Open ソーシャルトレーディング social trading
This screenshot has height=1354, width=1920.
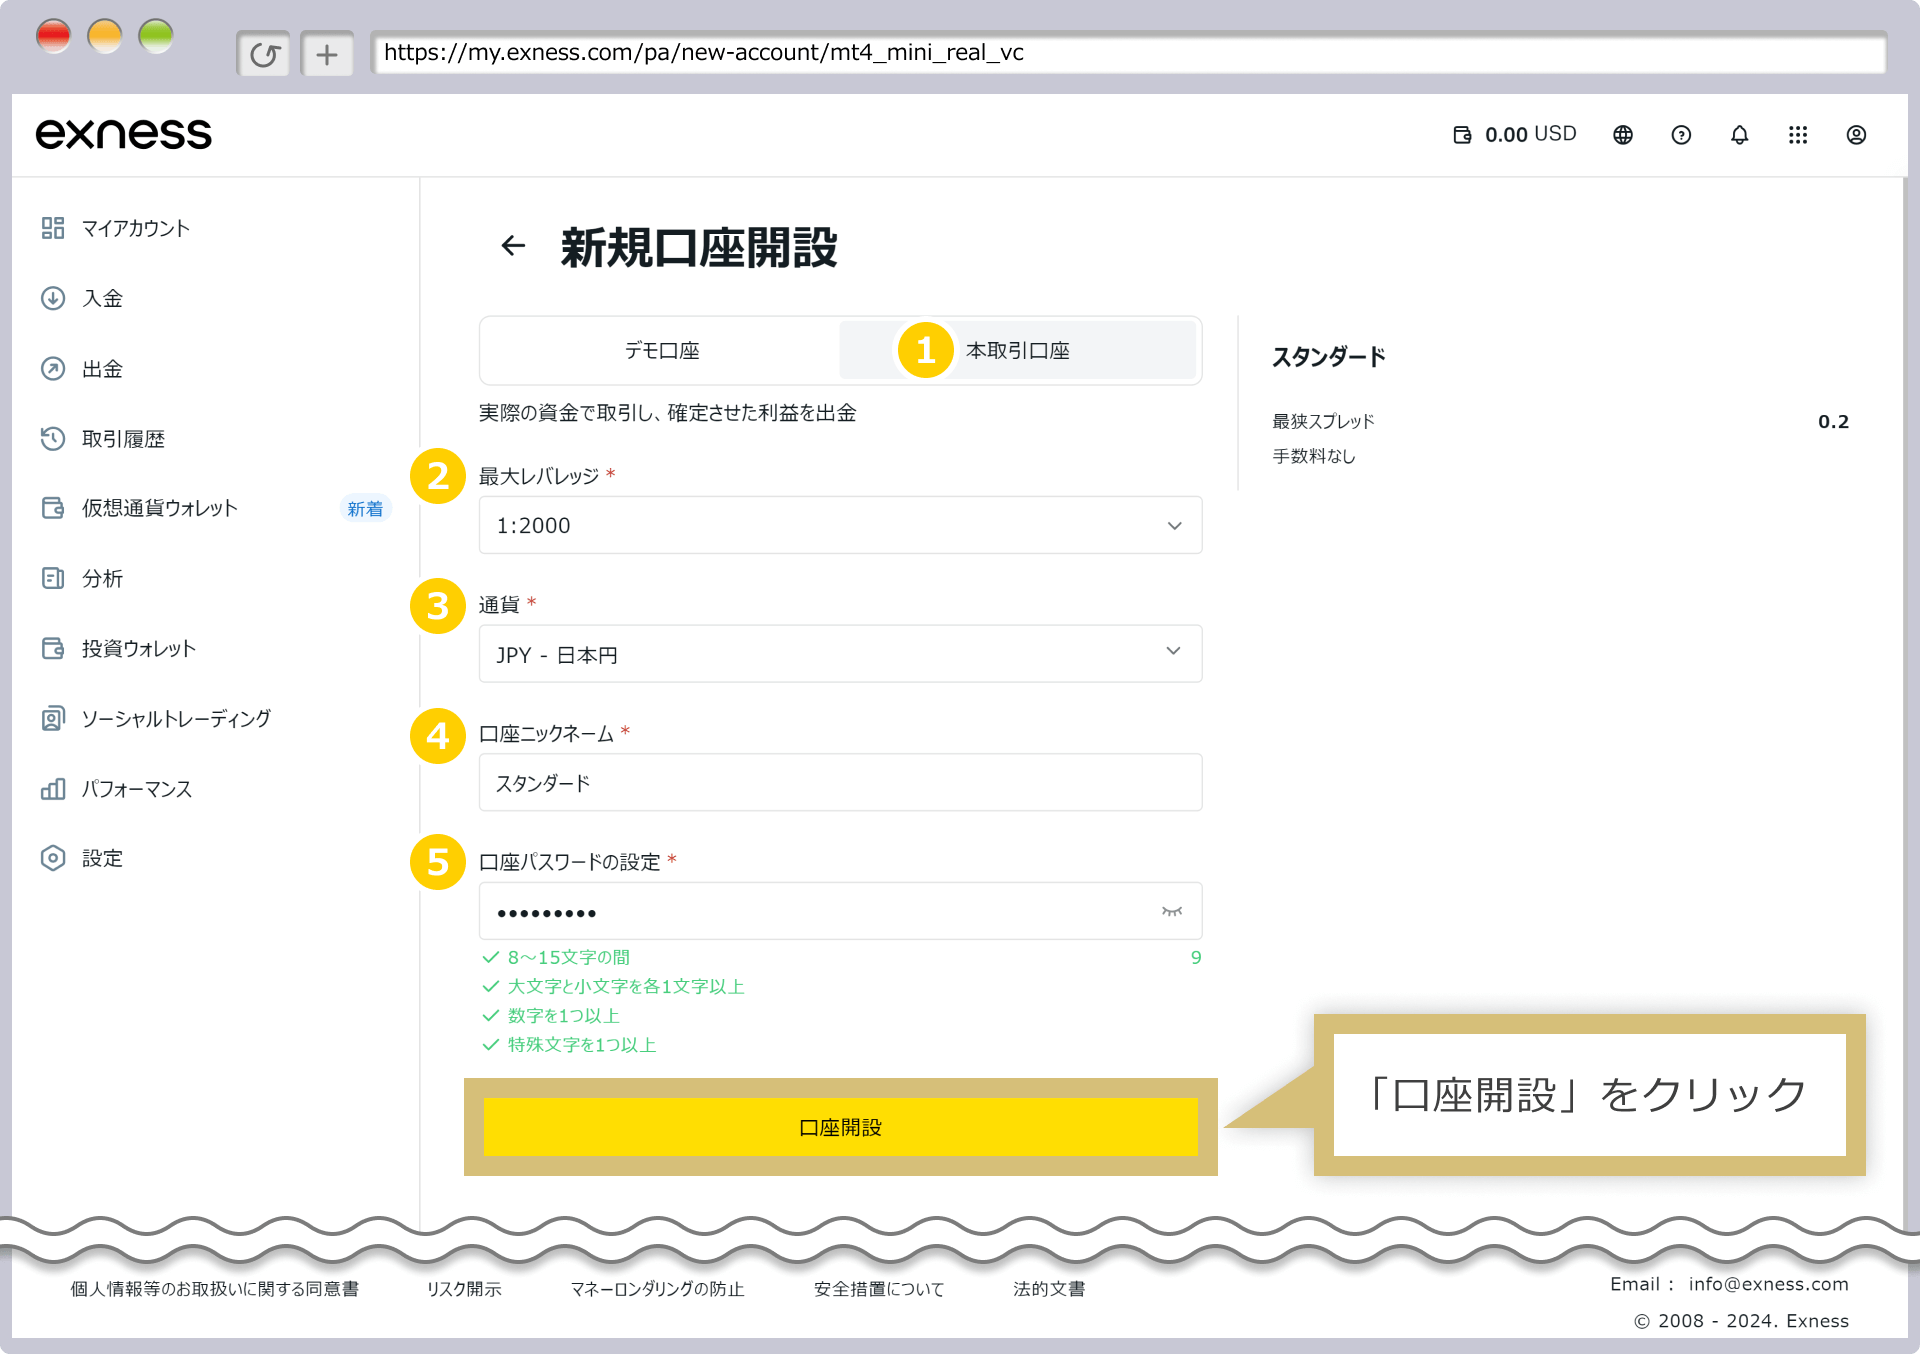click(175, 718)
